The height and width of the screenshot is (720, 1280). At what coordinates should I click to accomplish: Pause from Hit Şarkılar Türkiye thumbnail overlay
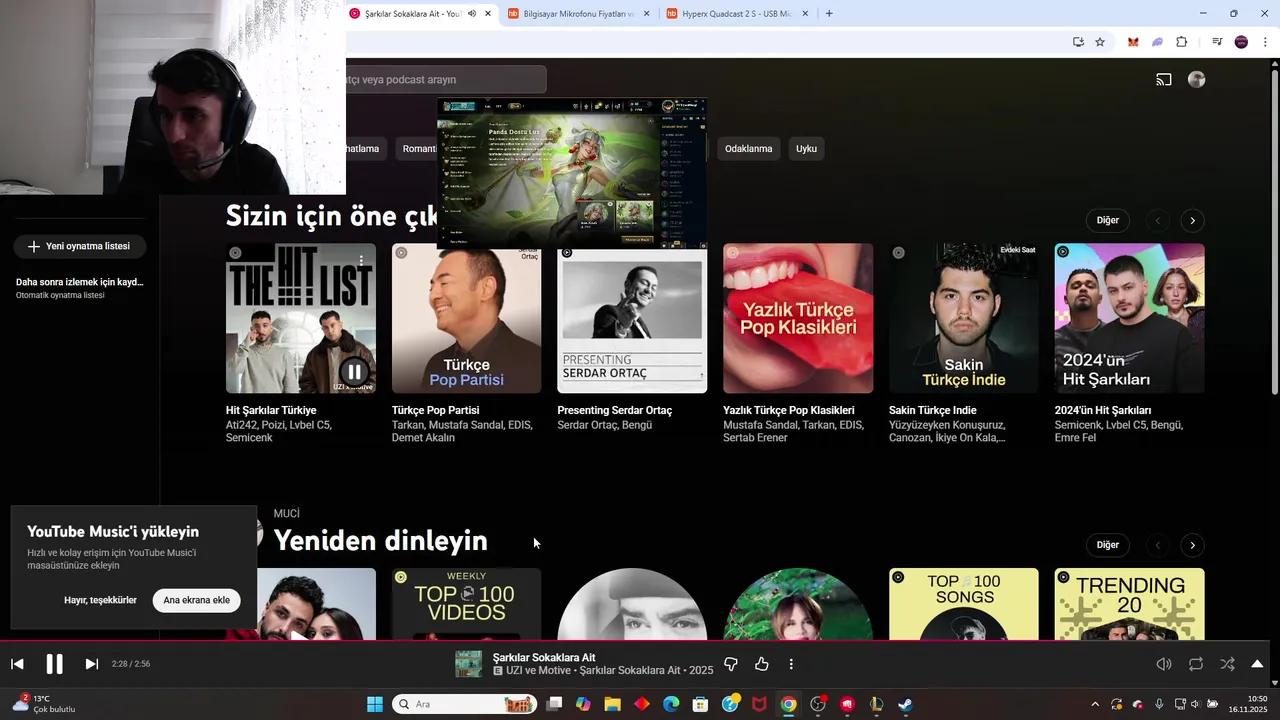click(354, 372)
